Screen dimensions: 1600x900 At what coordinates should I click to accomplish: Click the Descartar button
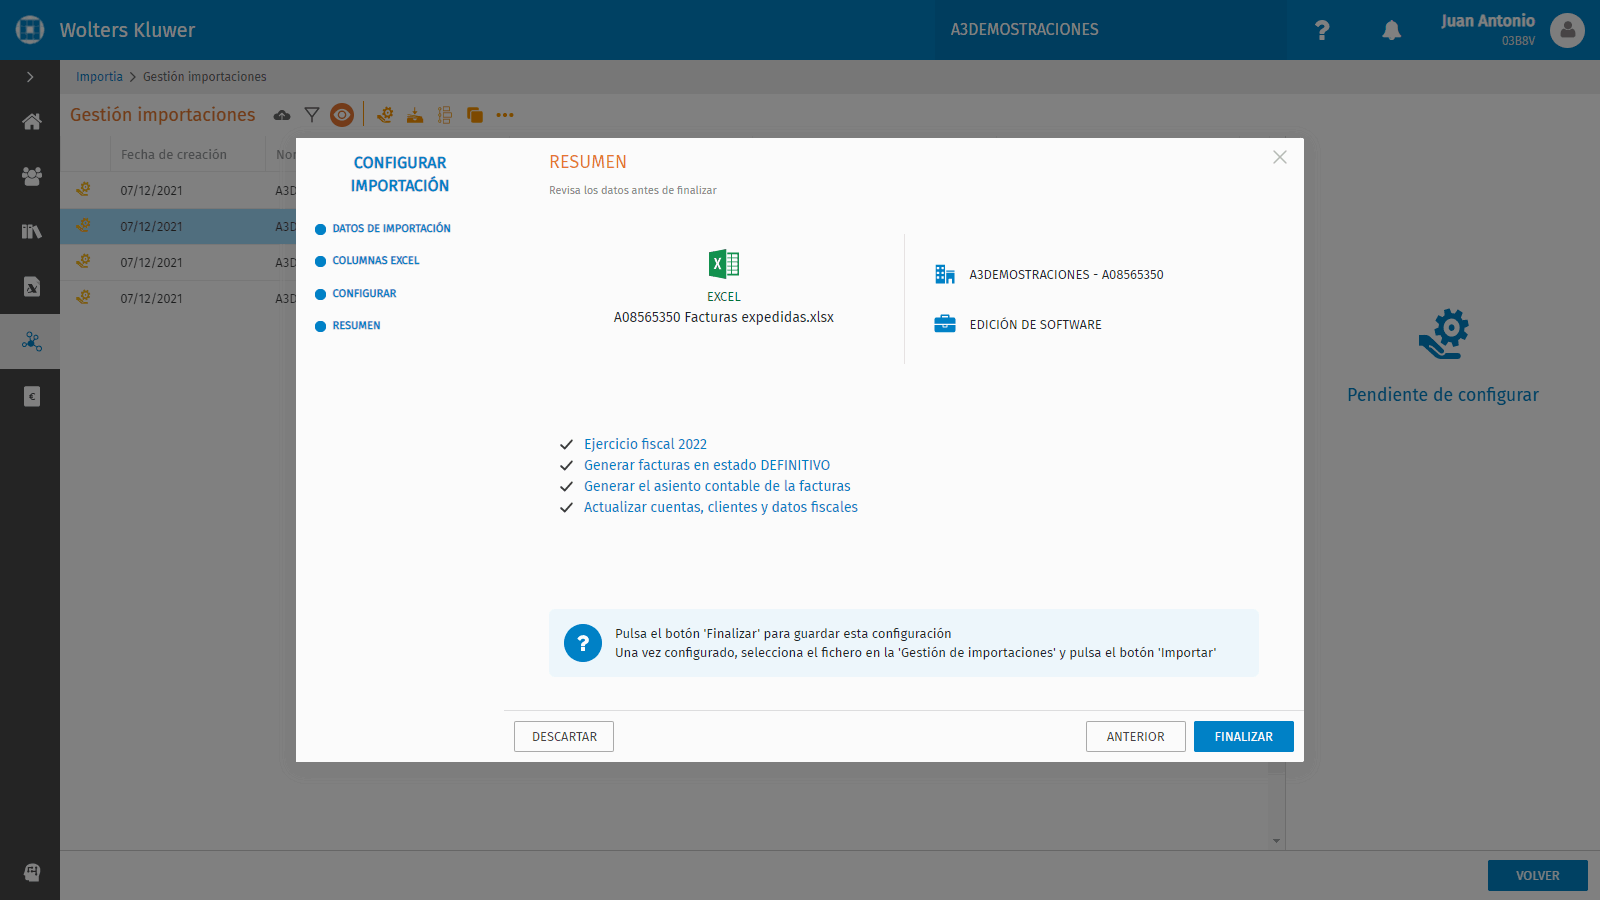[564, 737]
